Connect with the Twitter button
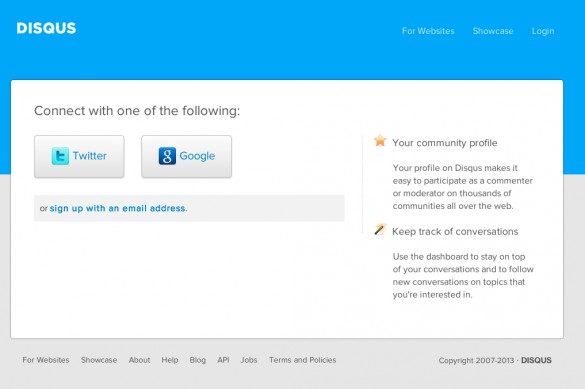 [x=79, y=156]
